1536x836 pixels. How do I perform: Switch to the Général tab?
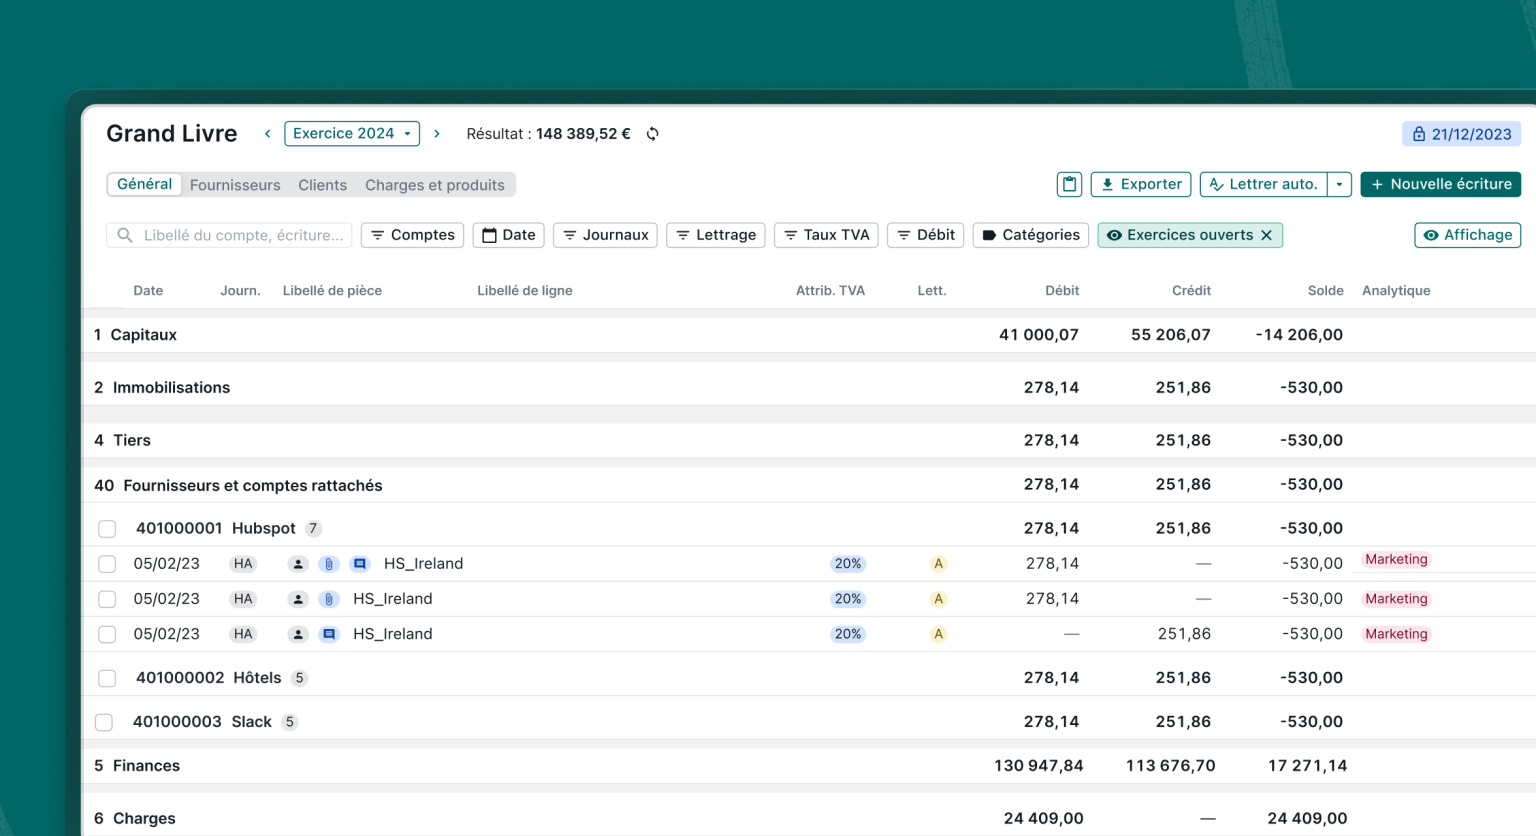[144, 184]
